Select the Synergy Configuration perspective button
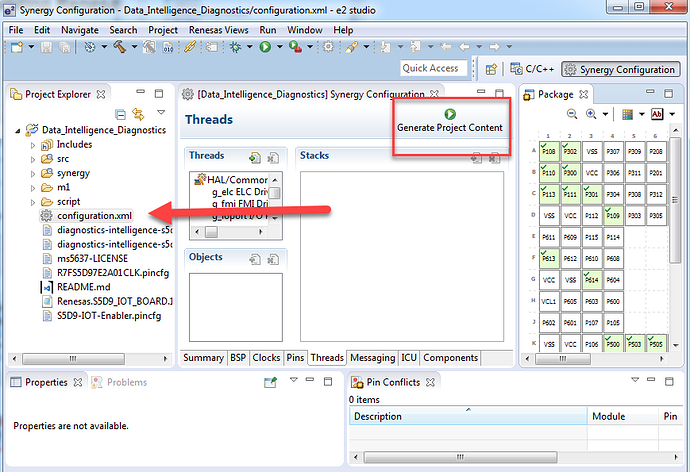Screen dimensions: 690x472 point(620,69)
